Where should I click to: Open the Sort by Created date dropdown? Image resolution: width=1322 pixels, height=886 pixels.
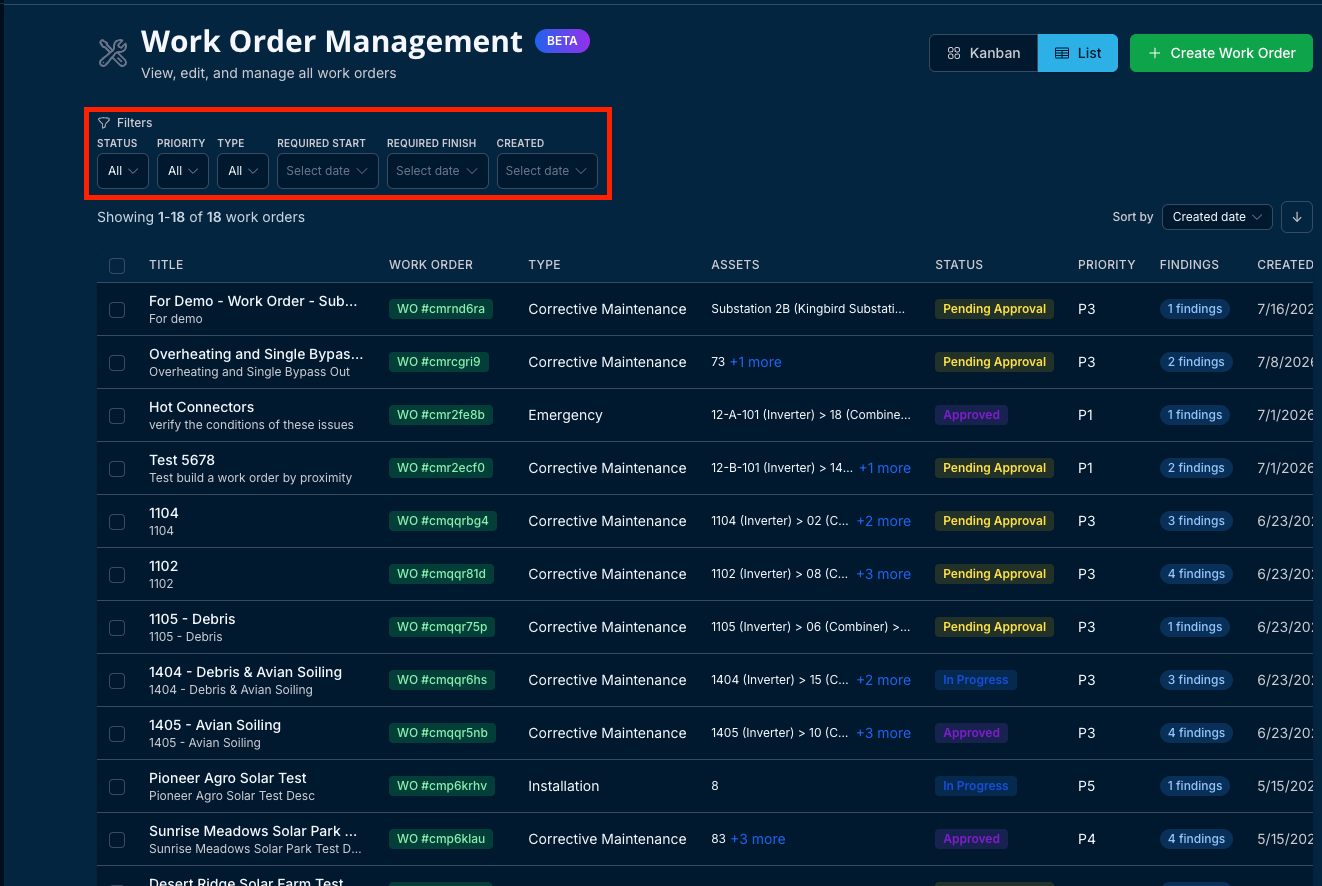1217,217
